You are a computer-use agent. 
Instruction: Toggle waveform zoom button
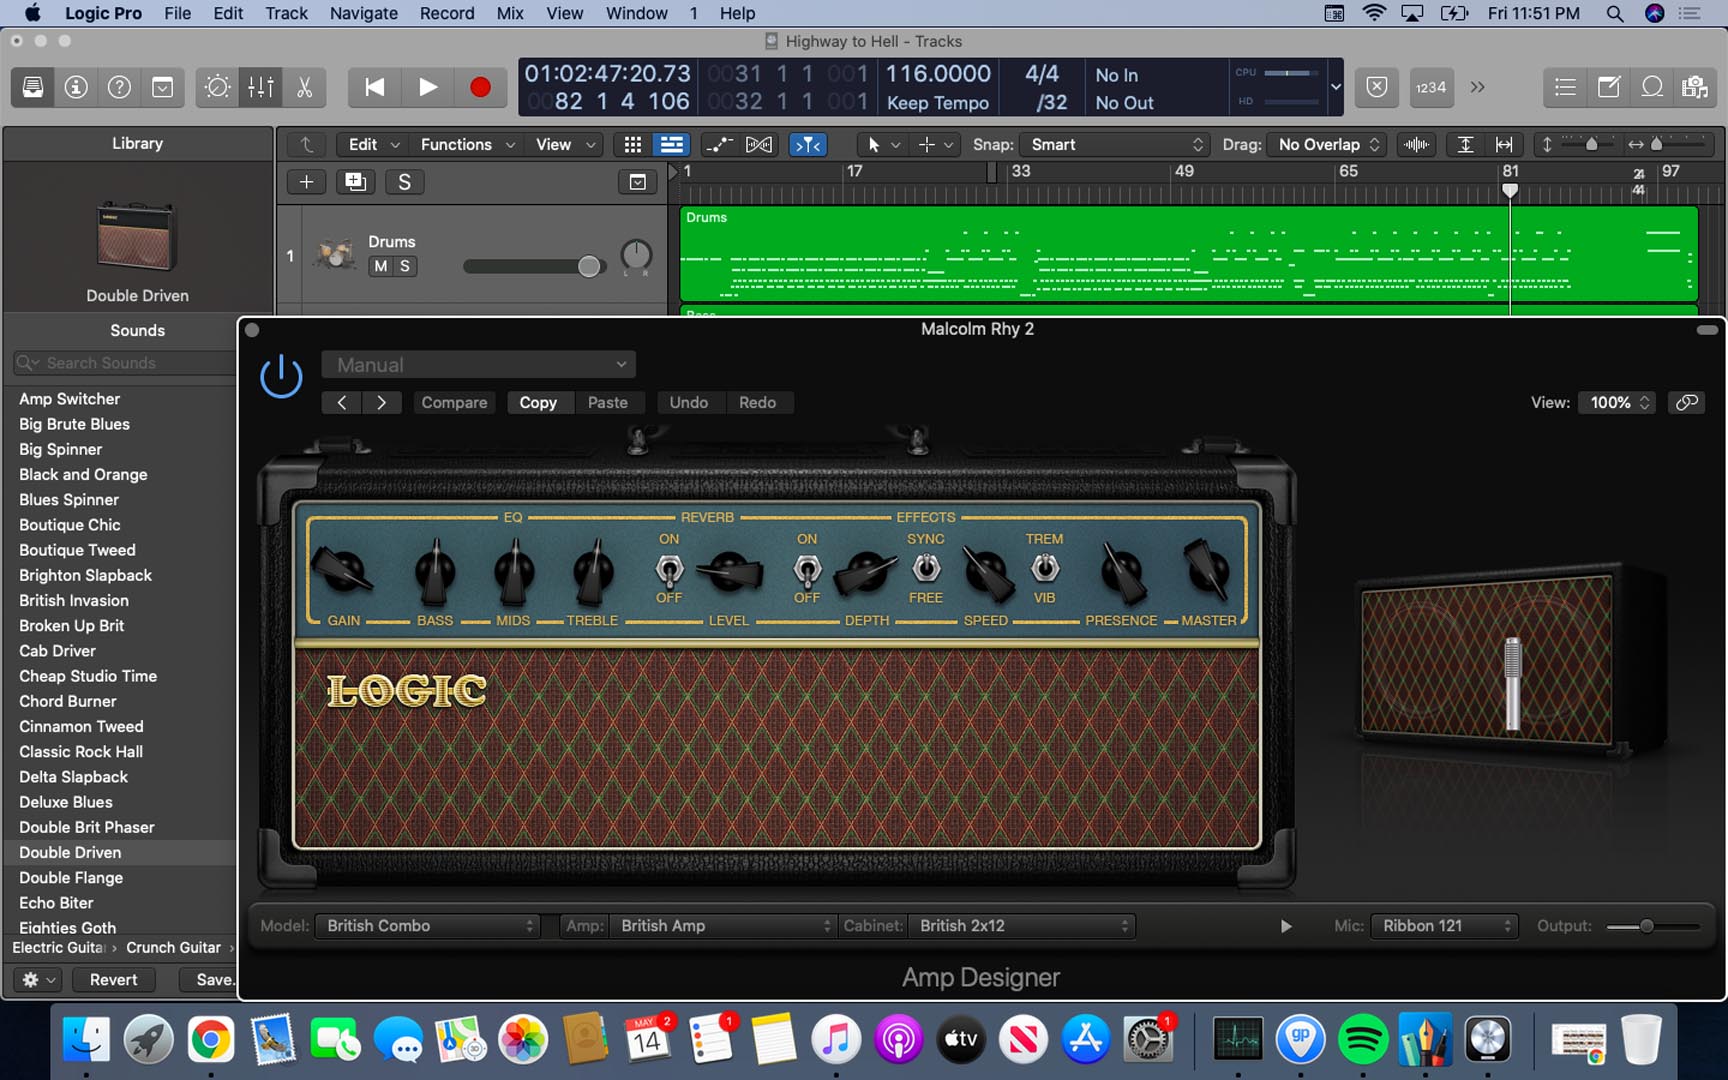[x=1416, y=145]
